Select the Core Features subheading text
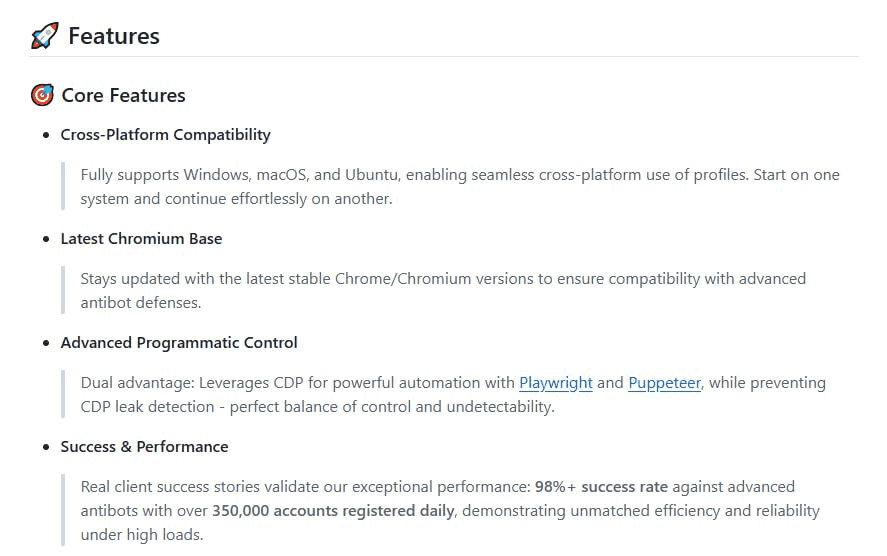This screenshot has width=887, height=556. (x=123, y=96)
